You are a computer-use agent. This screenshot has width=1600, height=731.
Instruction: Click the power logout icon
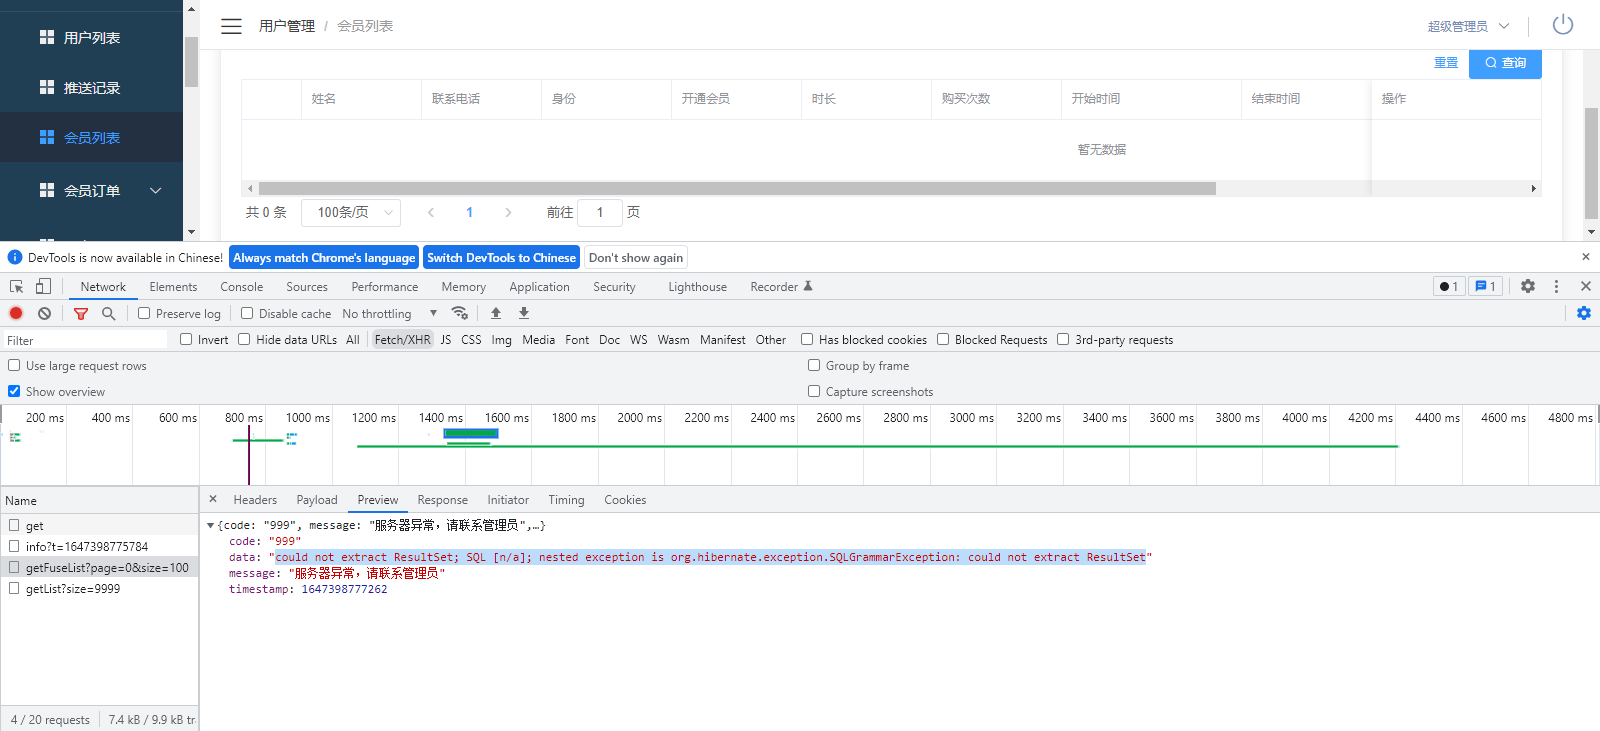tap(1562, 25)
